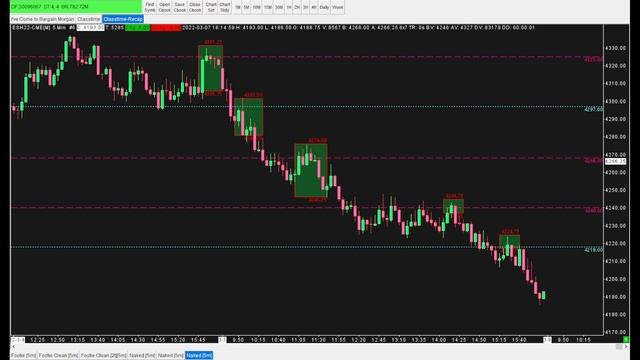Open the Classtime chartbook tab
The height and width of the screenshot is (360, 640).
(89, 19)
